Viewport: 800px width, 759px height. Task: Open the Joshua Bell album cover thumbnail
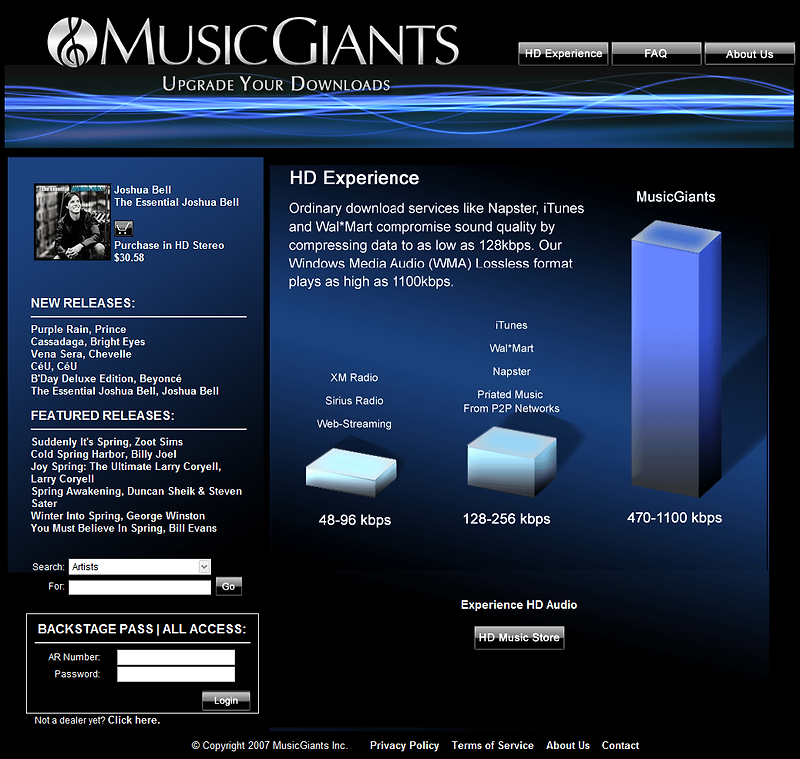click(x=72, y=222)
